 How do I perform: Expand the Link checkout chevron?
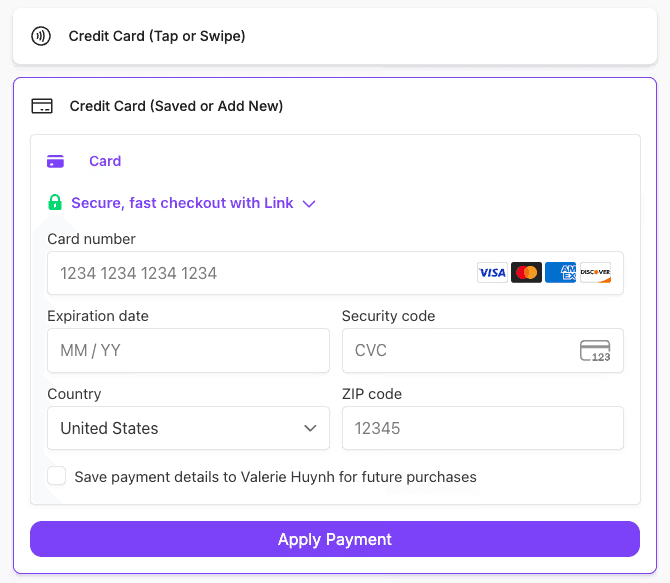click(x=309, y=204)
